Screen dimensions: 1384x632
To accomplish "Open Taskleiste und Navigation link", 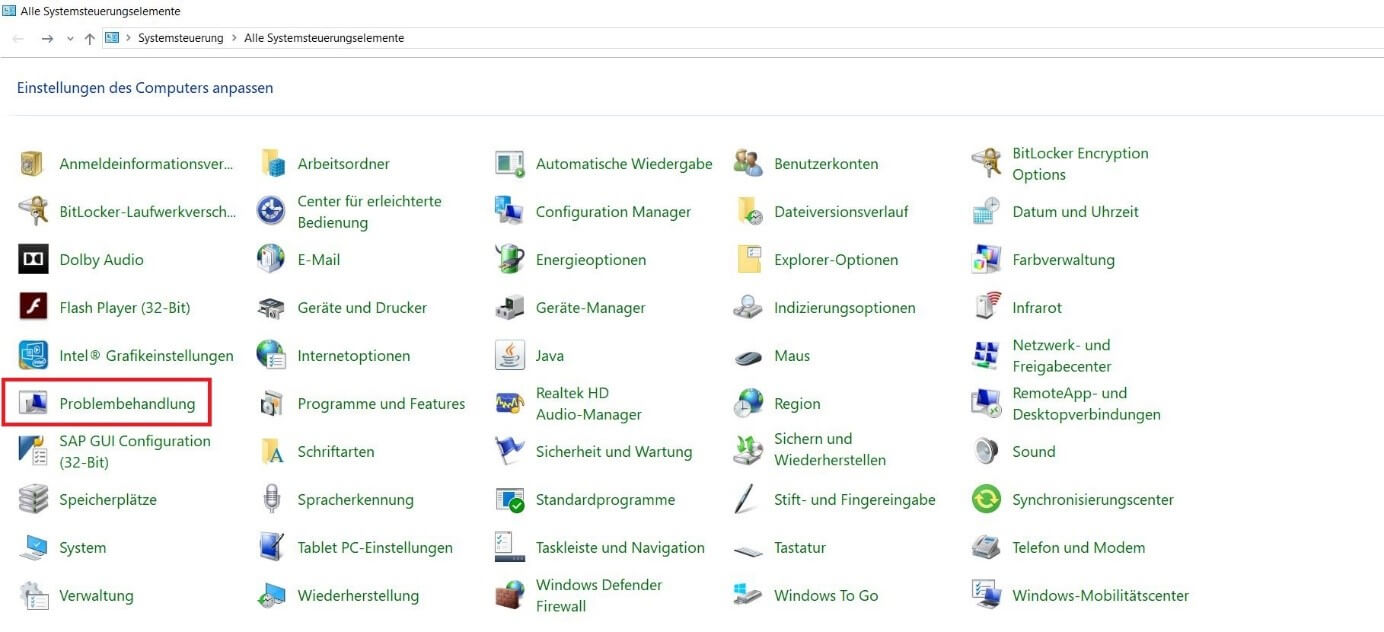I will (x=620, y=547).
